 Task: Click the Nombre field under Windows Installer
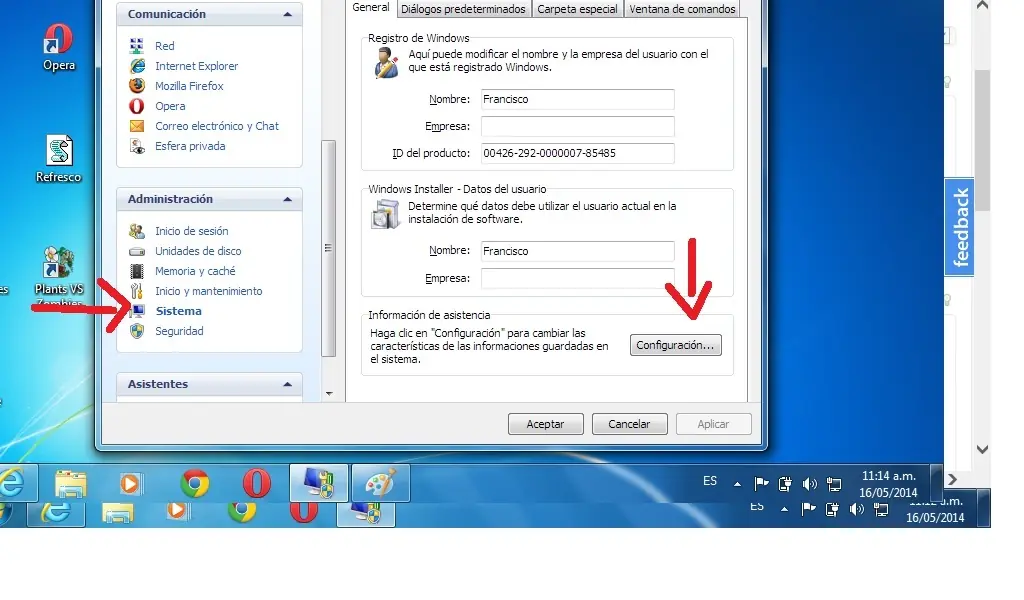pos(577,251)
